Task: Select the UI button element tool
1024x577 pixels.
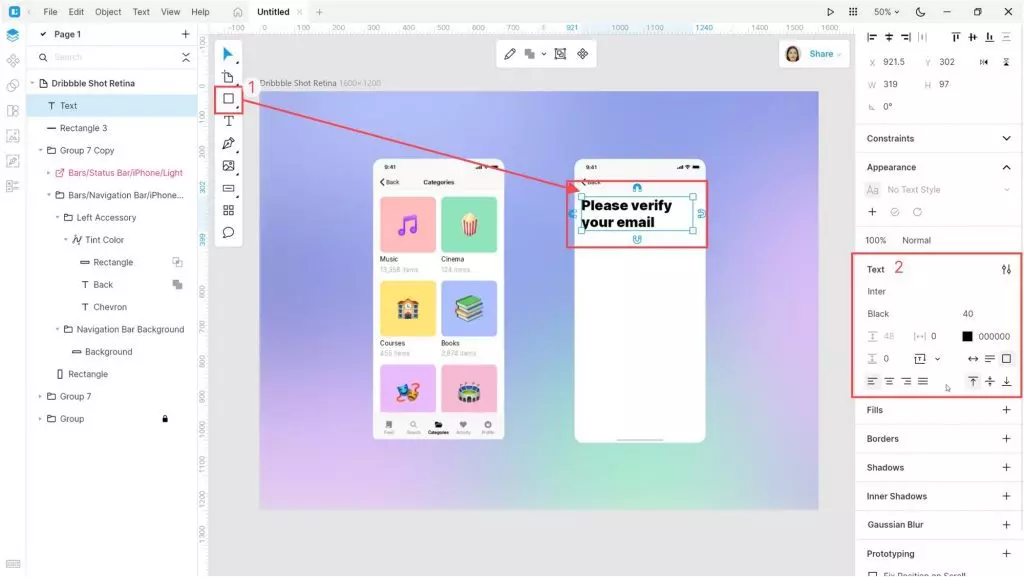Action: tap(229, 188)
